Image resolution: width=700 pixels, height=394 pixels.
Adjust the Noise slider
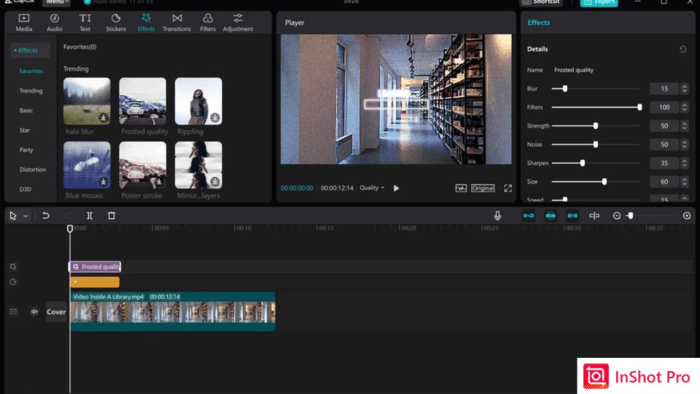click(x=596, y=145)
